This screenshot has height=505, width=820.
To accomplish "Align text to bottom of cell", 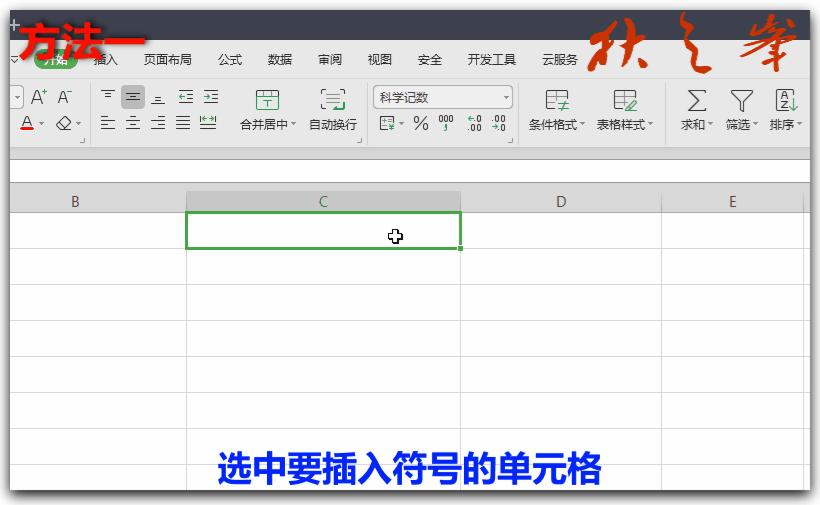I will (158, 98).
